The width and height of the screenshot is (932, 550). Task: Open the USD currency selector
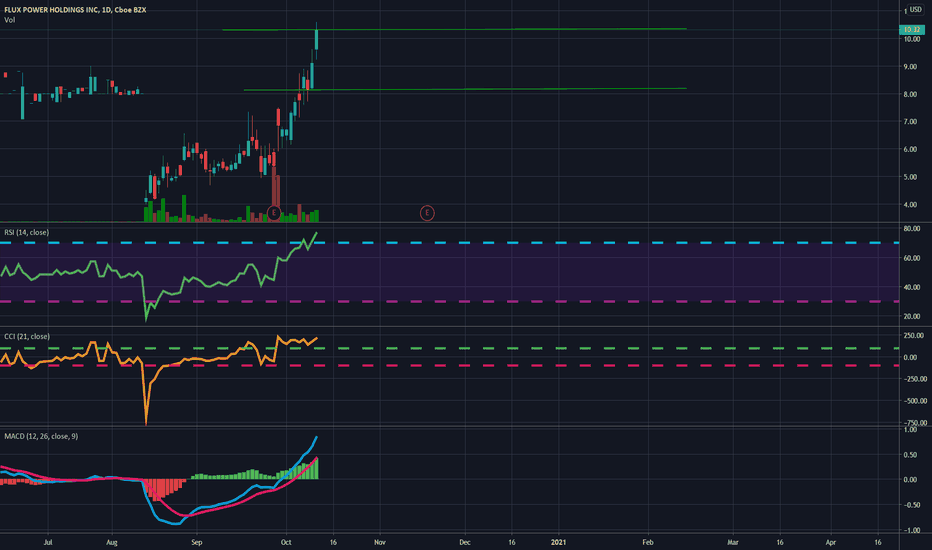point(915,10)
